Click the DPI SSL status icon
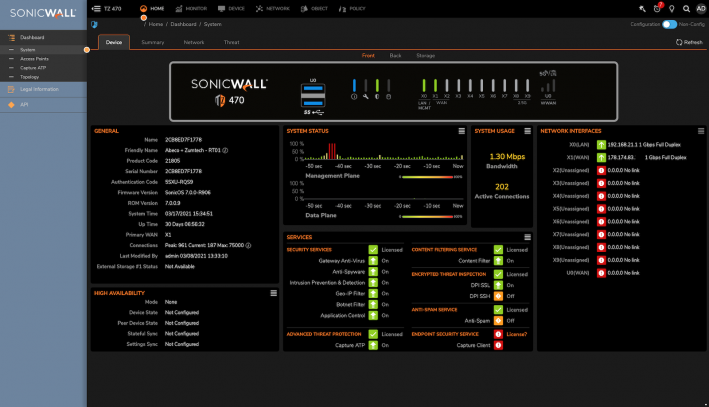This screenshot has height=407, width=709. click(498, 285)
